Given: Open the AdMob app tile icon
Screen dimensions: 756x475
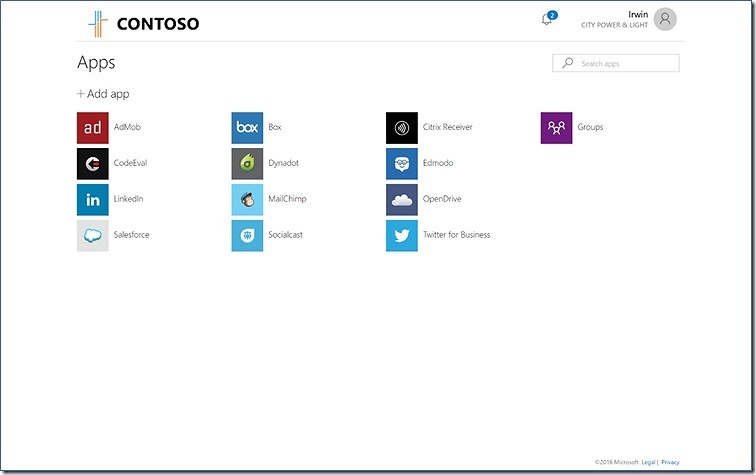Looking at the screenshot, I should point(92,128).
